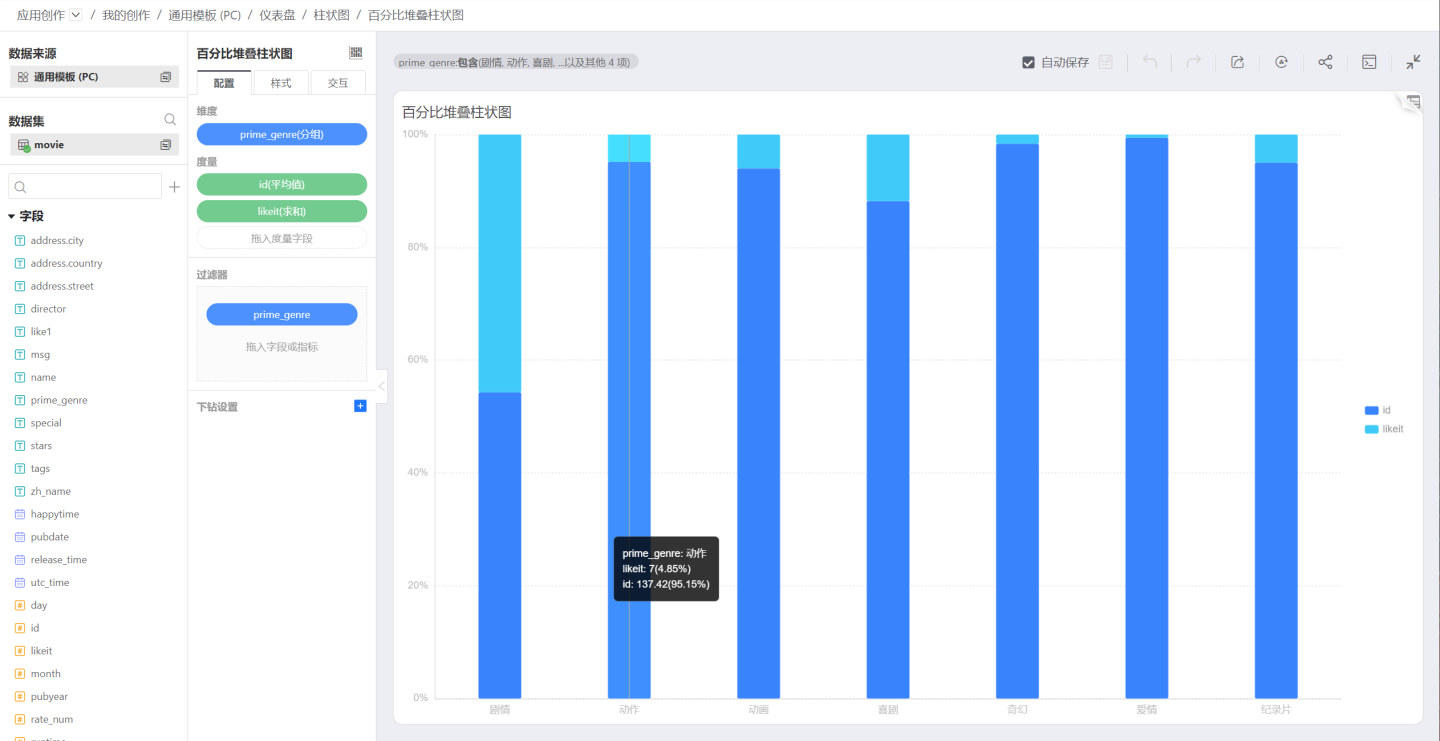Collapse the 字段 field list section

tap(12, 216)
